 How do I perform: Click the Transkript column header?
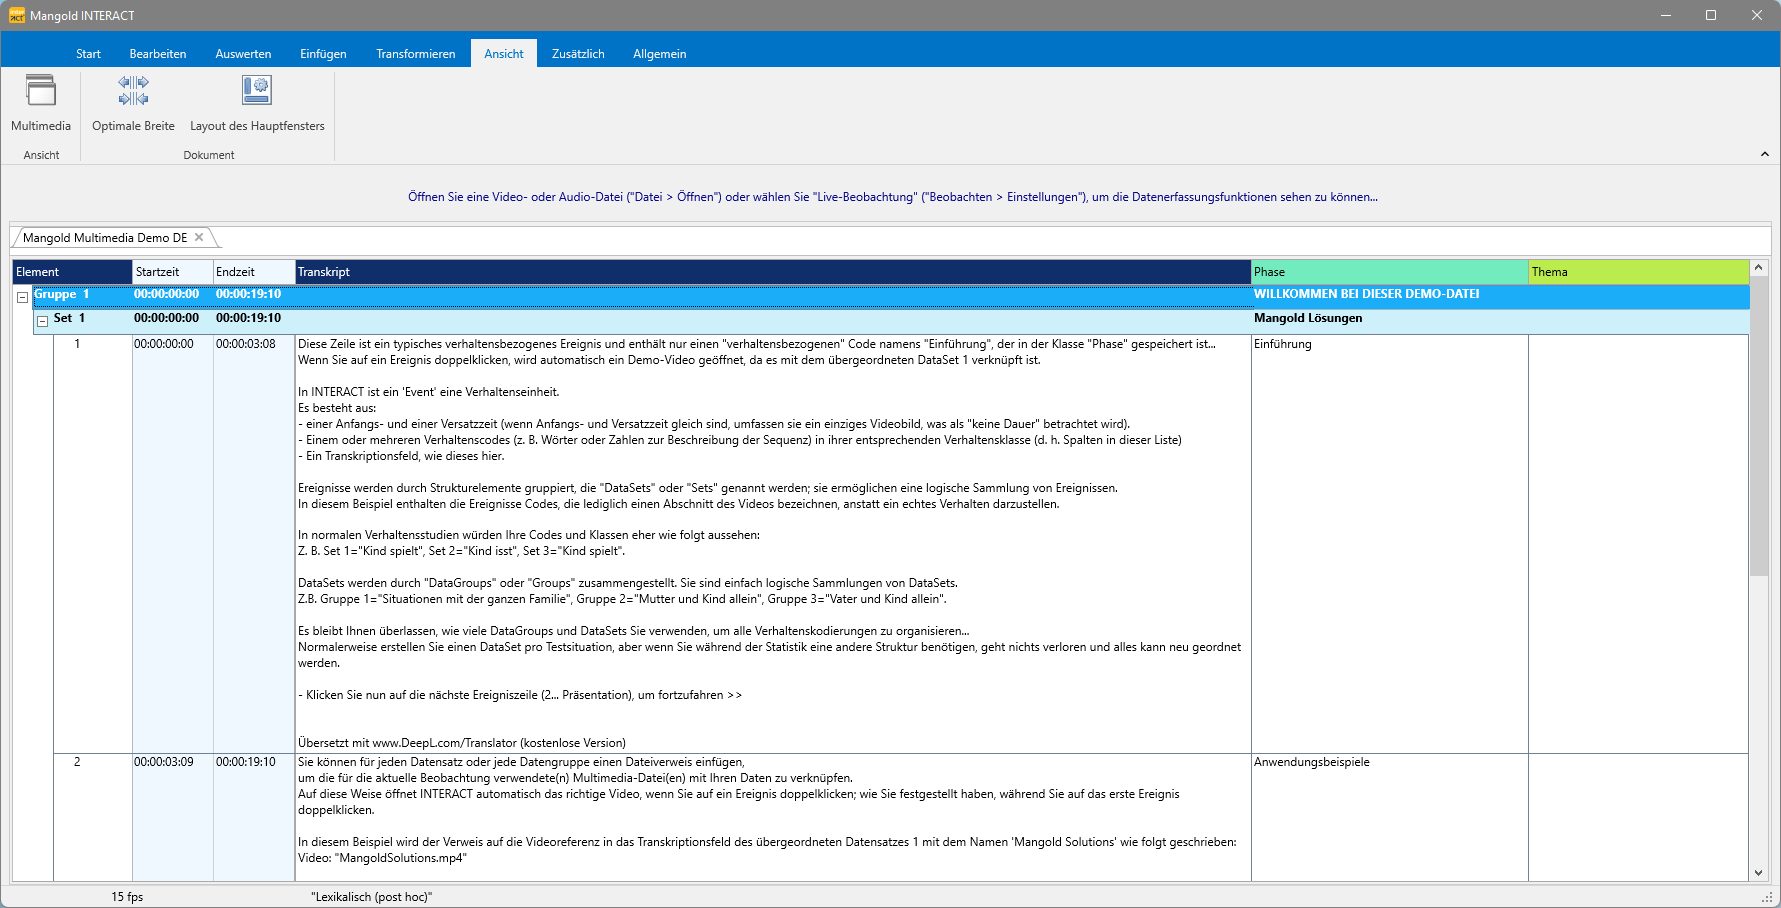coord(773,272)
